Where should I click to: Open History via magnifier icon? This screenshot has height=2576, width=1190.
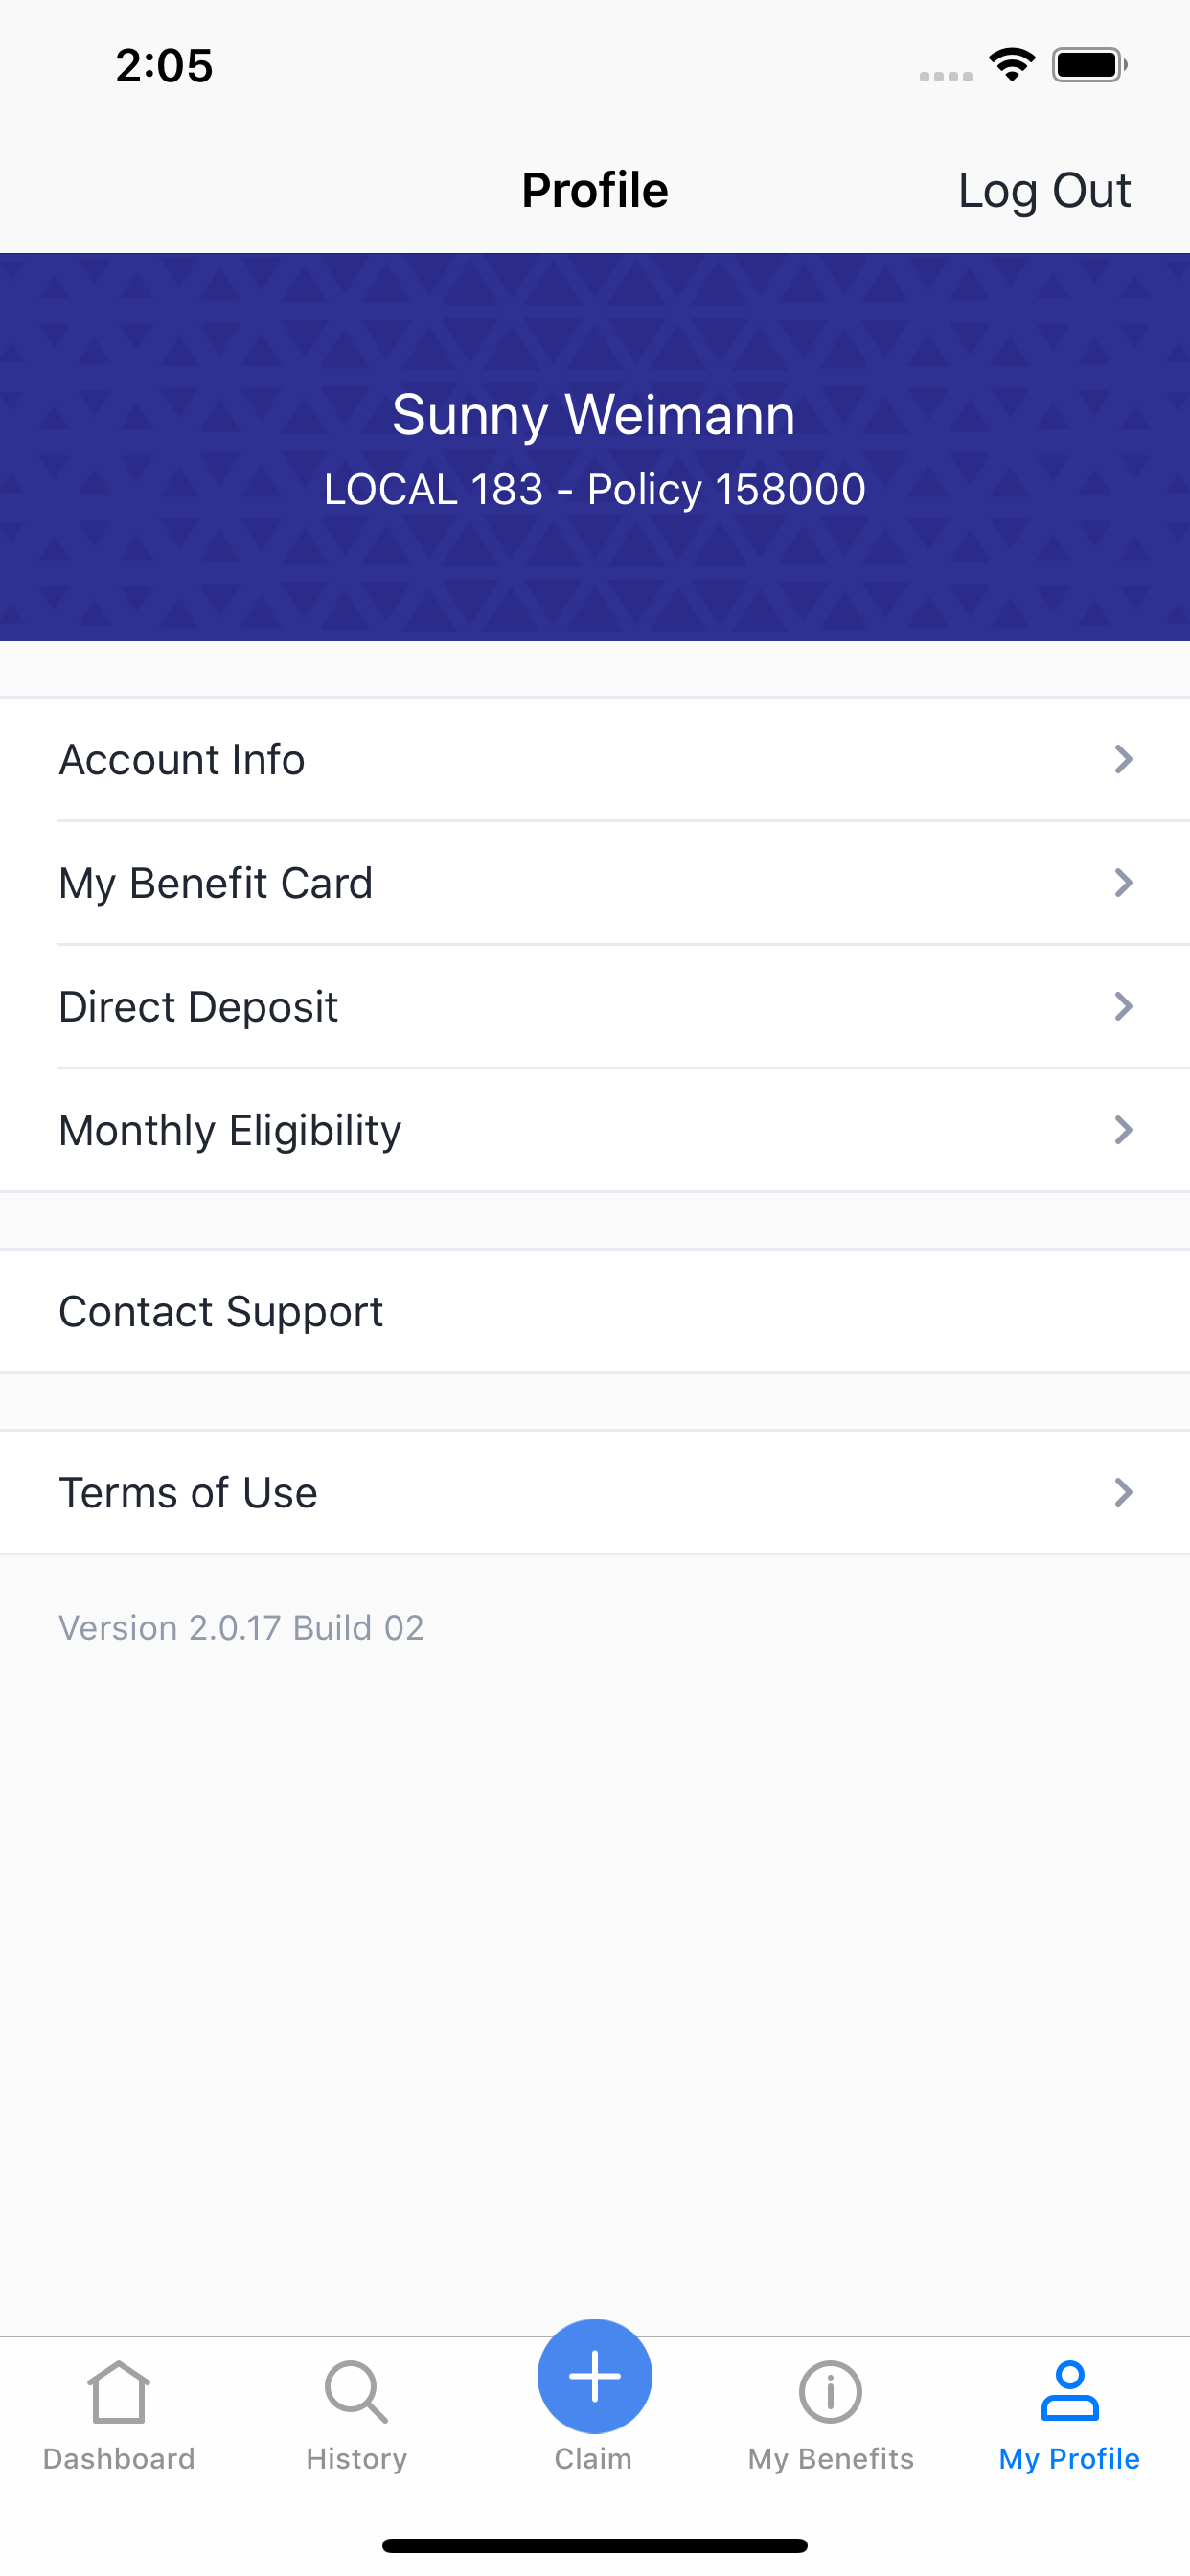356,2392
